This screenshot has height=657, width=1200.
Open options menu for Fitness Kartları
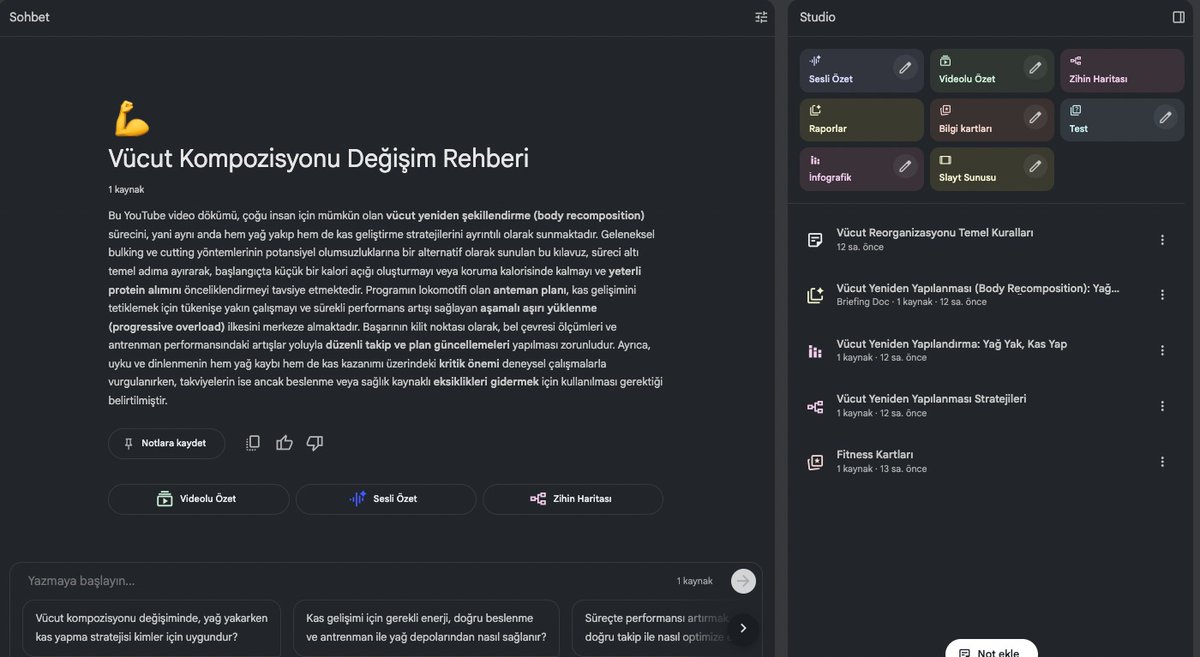[x=1162, y=462]
